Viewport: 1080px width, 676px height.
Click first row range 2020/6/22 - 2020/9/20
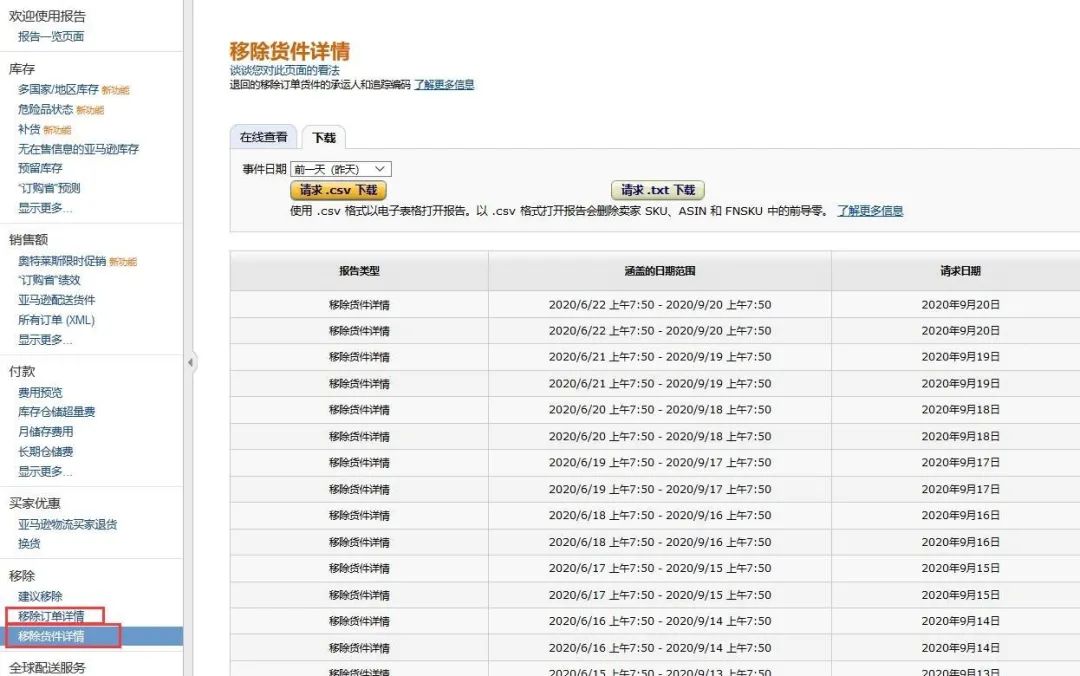pos(660,305)
